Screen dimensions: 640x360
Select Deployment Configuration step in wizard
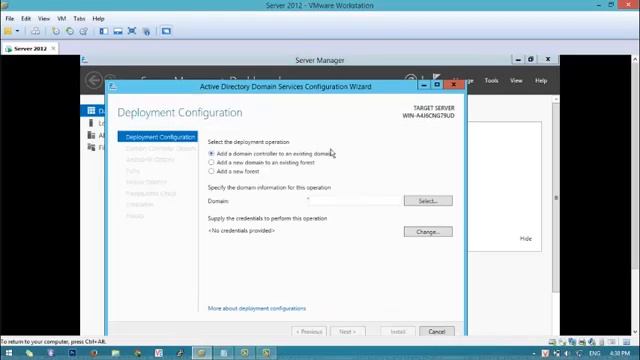click(158, 137)
